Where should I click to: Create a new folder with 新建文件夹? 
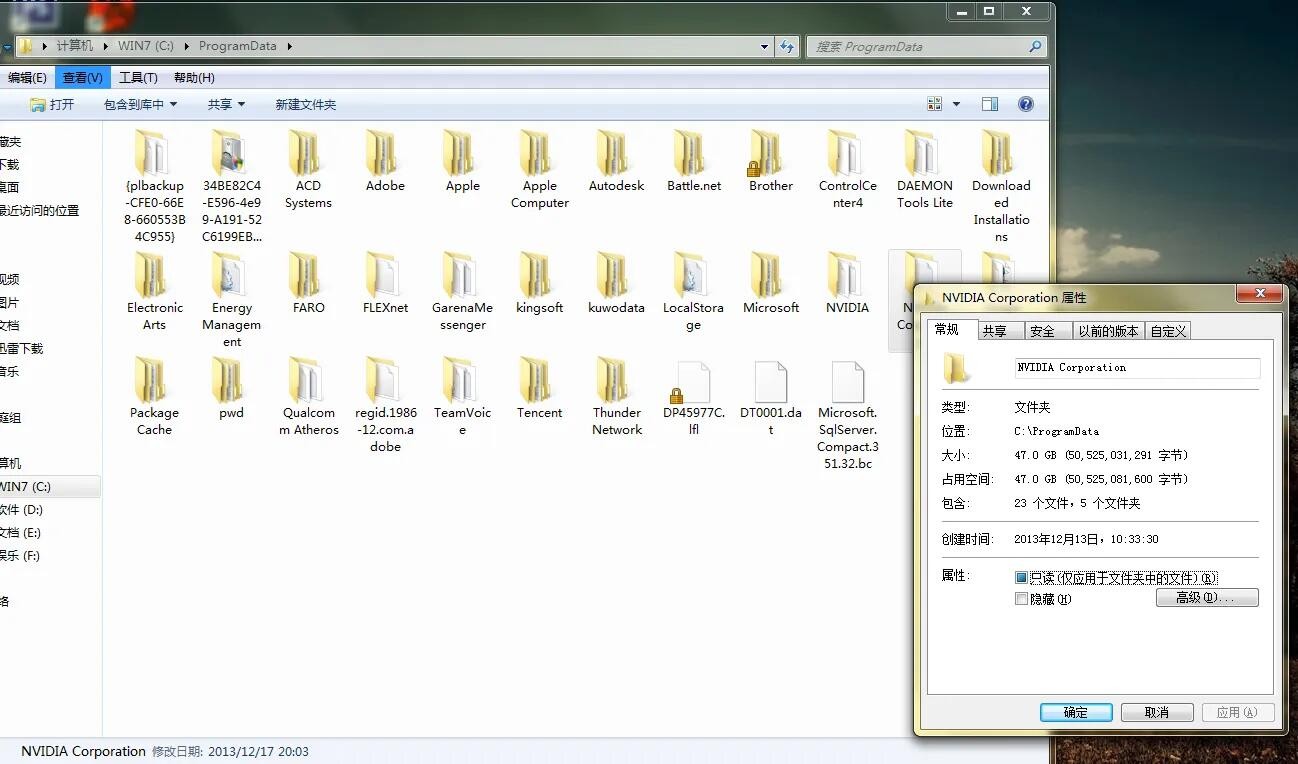(305, 104)
